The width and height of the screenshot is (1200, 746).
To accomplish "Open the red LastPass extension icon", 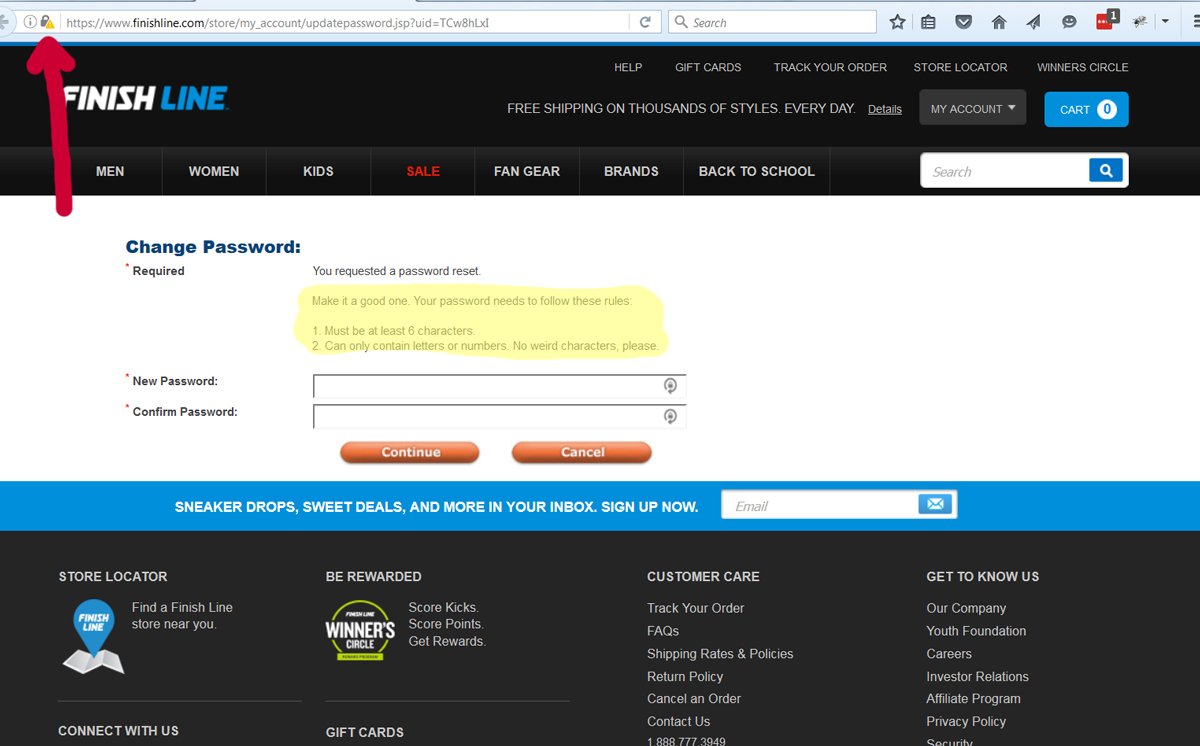I will tap(1106, 21).
